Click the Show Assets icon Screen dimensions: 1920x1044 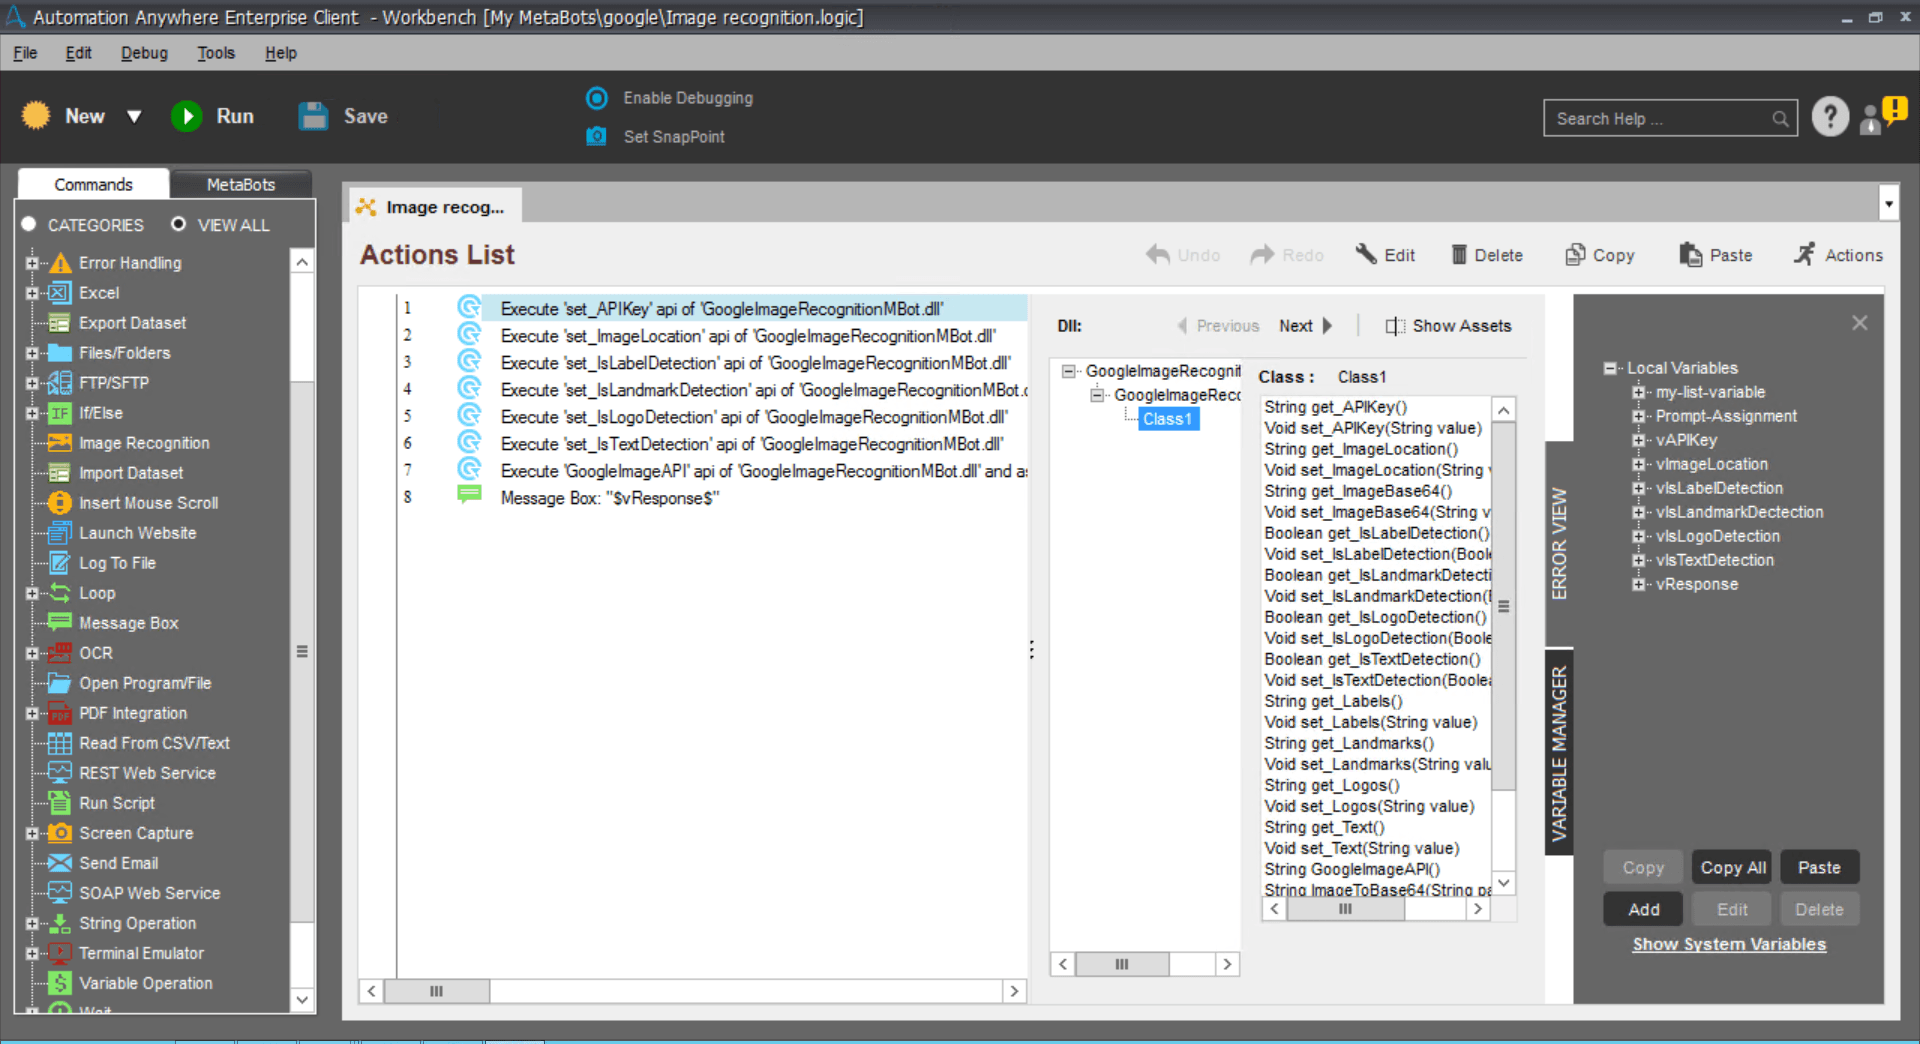[1394, 326]
